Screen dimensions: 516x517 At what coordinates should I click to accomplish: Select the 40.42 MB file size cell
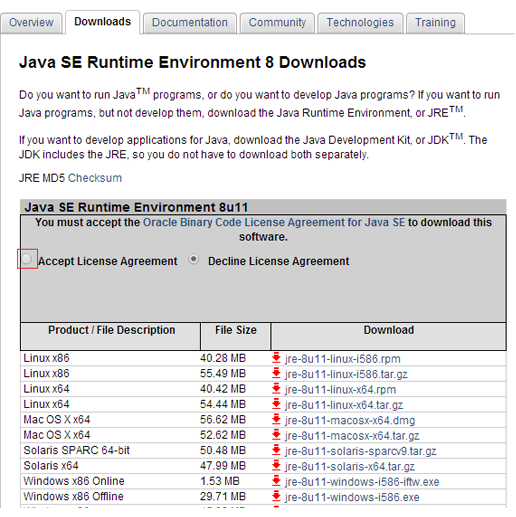tap(223, 389)
